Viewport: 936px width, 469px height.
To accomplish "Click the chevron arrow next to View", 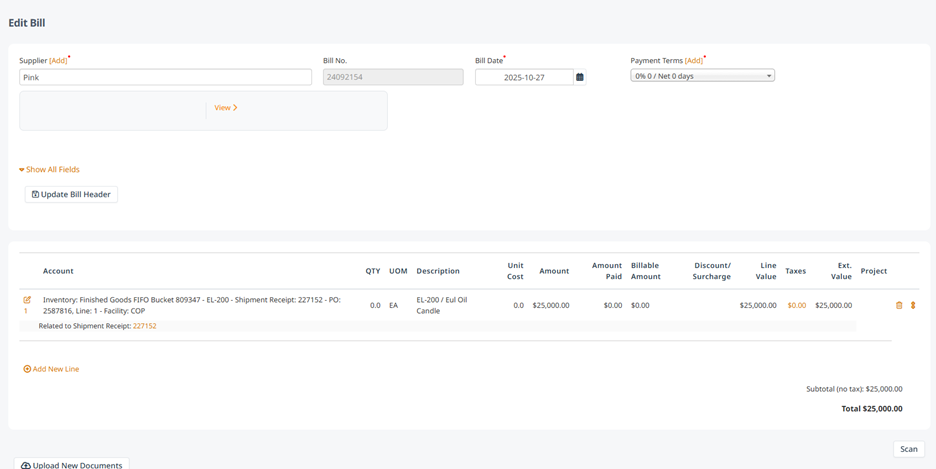I will pos(235,108).
